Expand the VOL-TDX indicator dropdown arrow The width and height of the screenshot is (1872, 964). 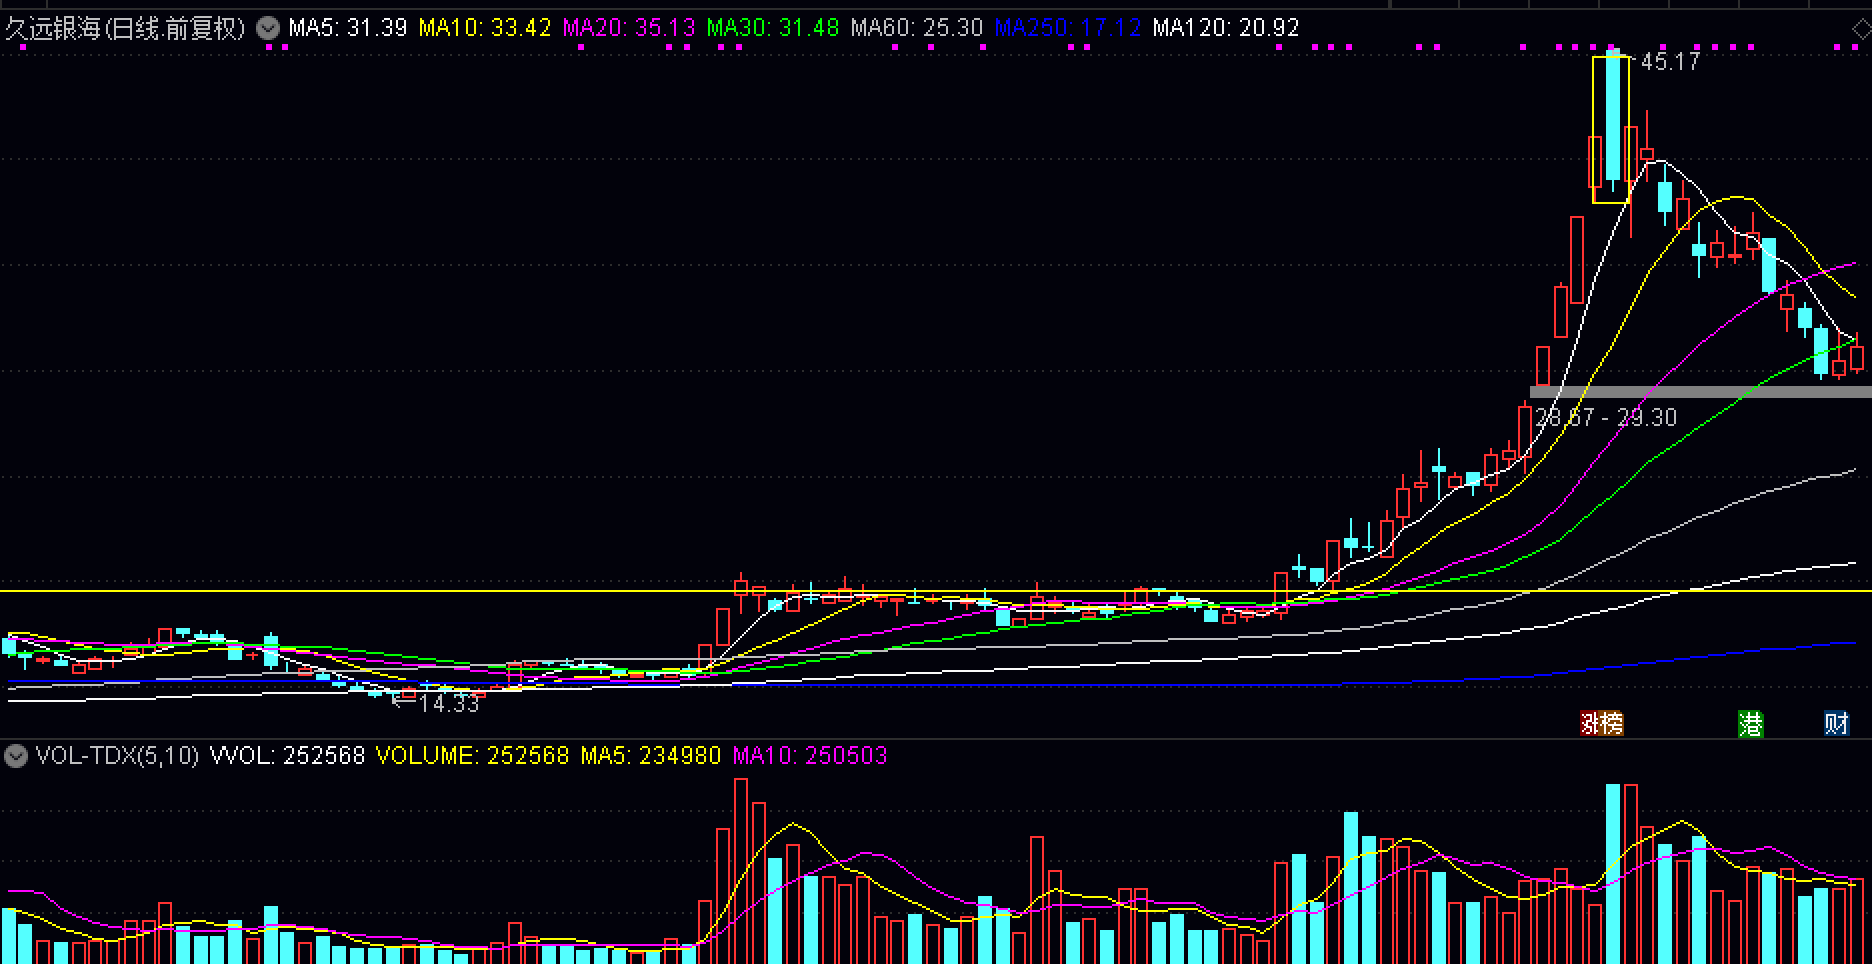(15, 756)
